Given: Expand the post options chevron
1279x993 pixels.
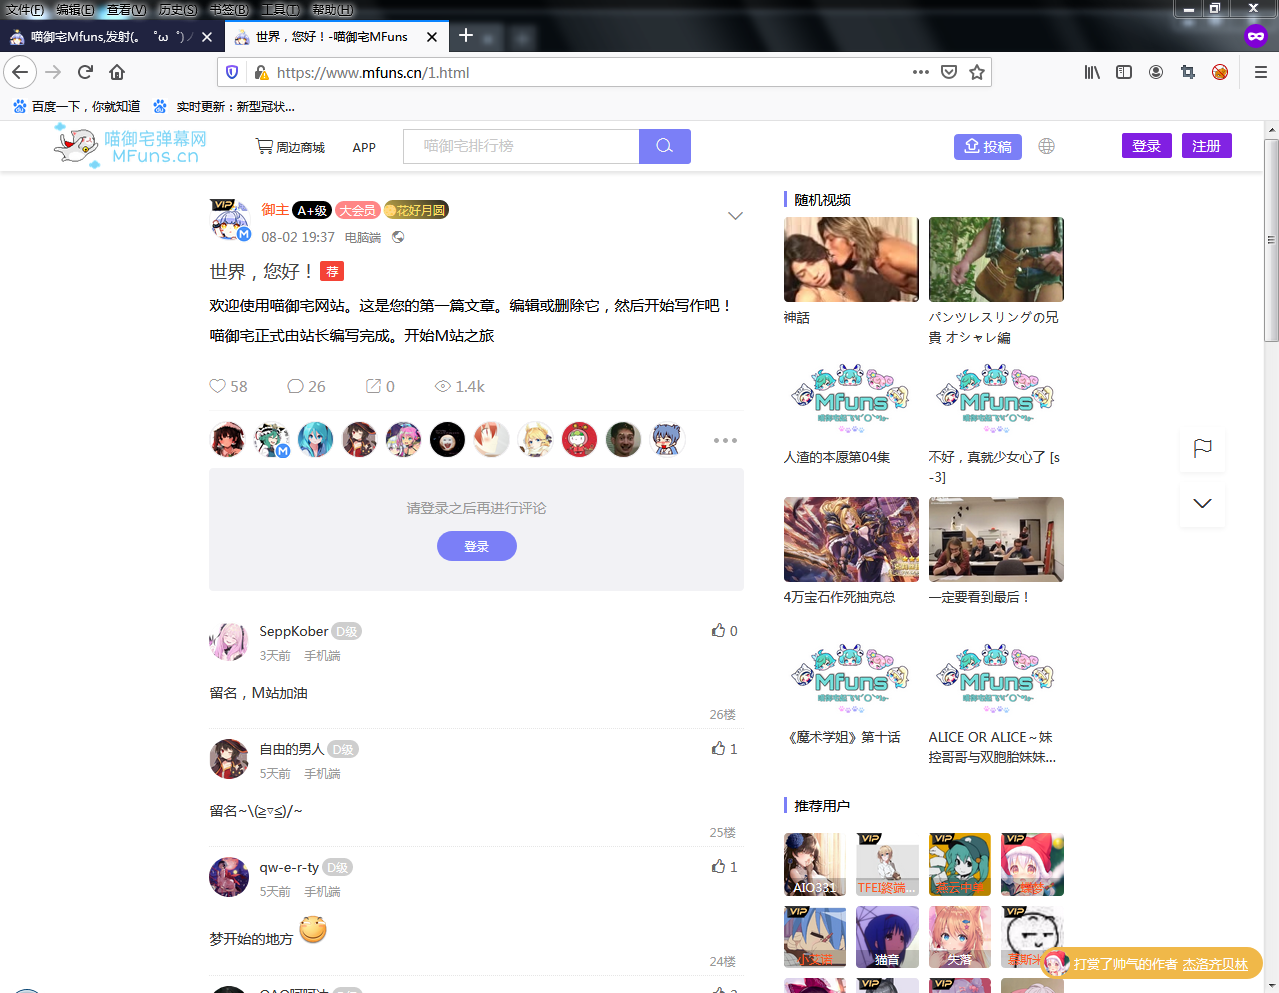Looking at the screenshot, I should click(x=735, y=216).
